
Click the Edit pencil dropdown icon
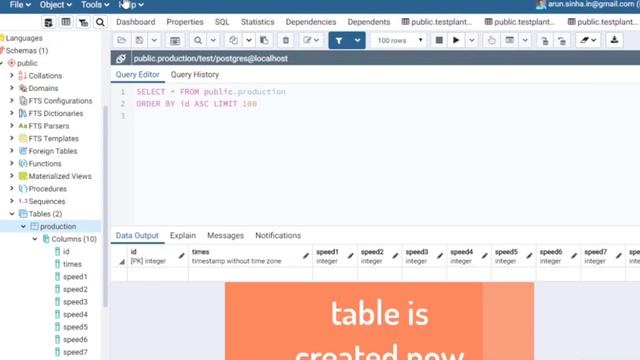tap(311, 40)
